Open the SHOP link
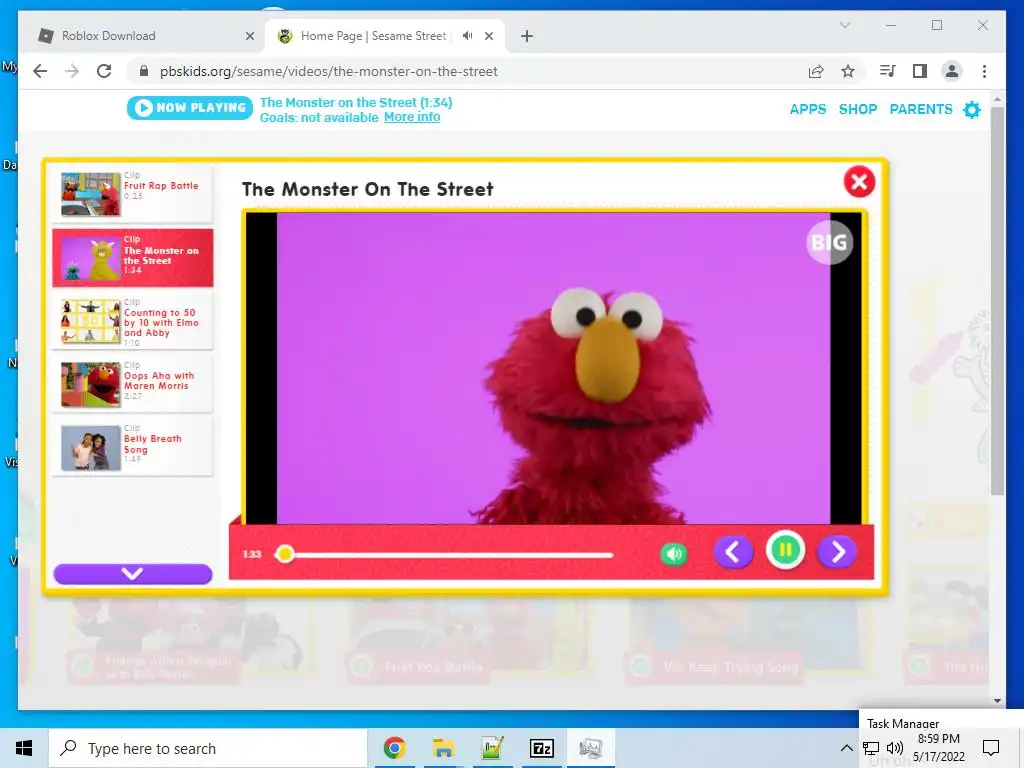The height and width of the screenshot is (768, 1024). point(857,109)
